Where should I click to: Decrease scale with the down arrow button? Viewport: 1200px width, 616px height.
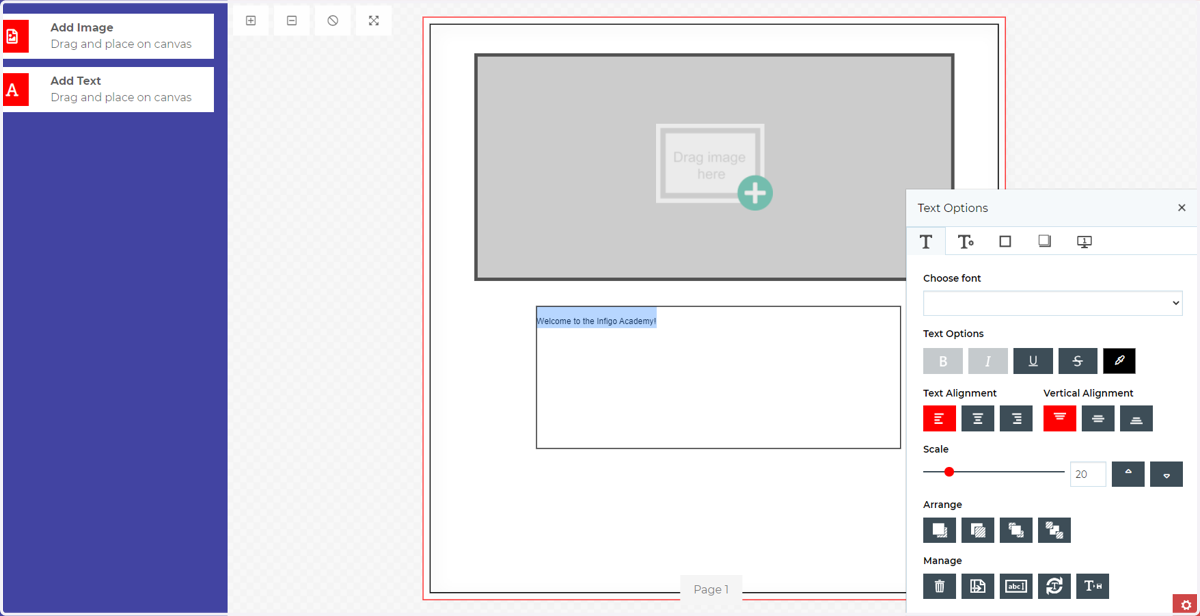[1166, 474]
